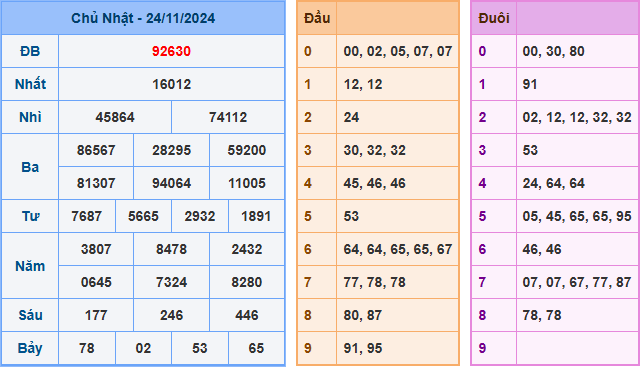This screenshot has width=641, height=367.
Task: Select Năm prize number 2432
Action: click(247, 249)
